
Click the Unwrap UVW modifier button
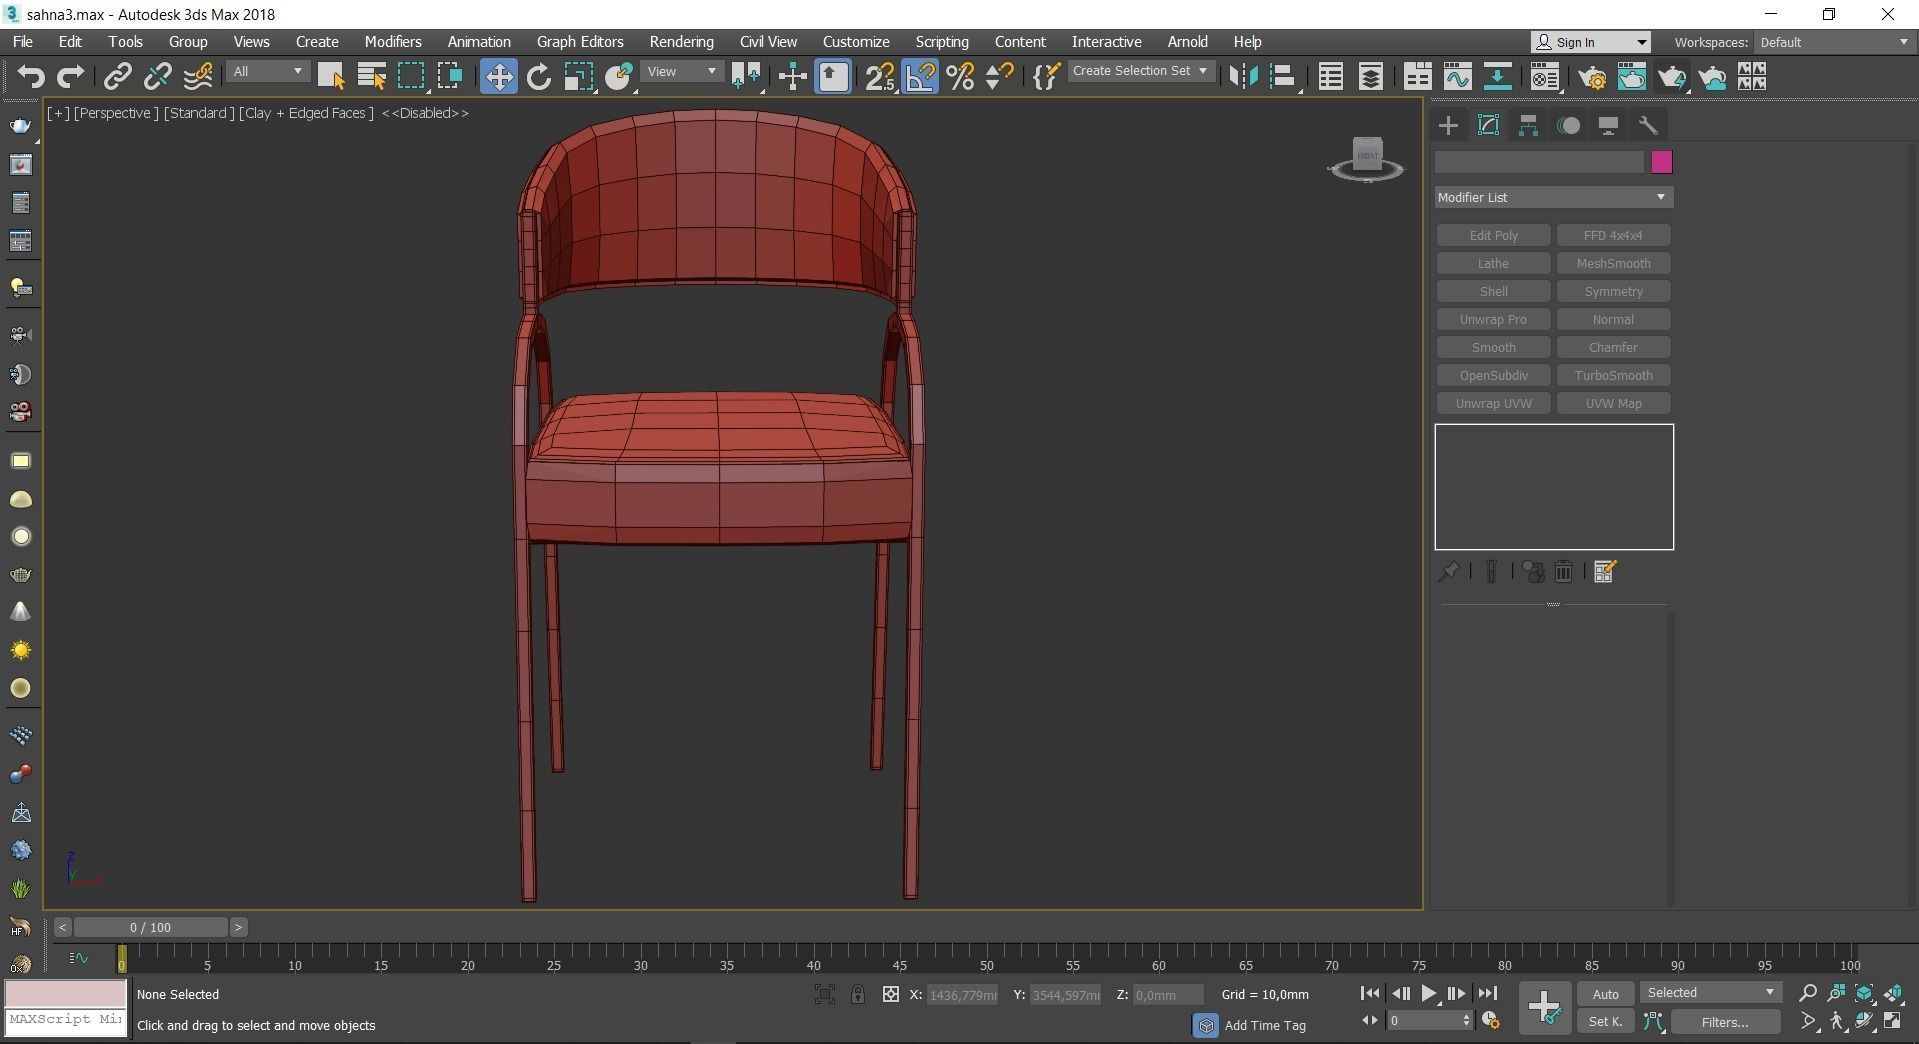click(1493, 404)
